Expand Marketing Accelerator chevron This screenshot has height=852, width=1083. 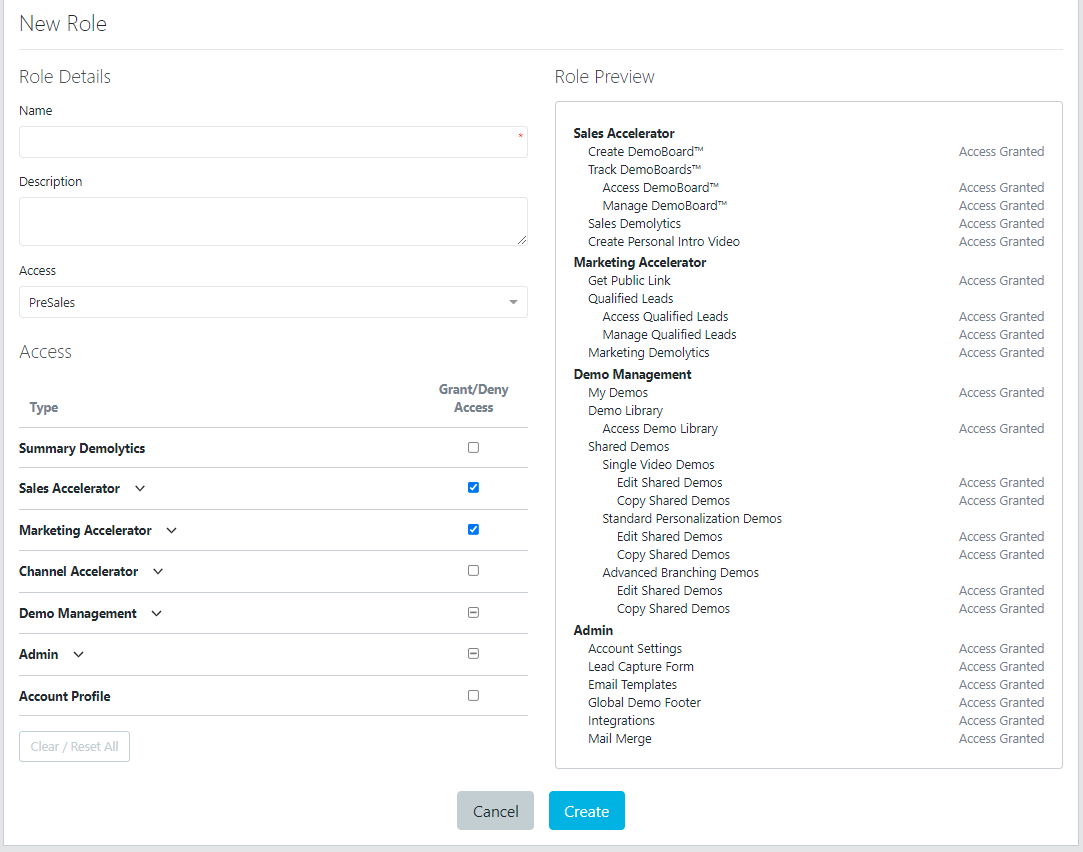(172, 530)
